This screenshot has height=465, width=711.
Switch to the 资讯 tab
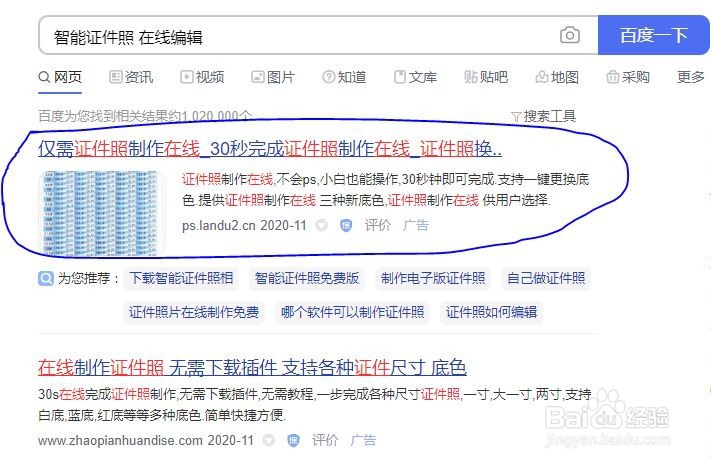[x=131, y=77]
